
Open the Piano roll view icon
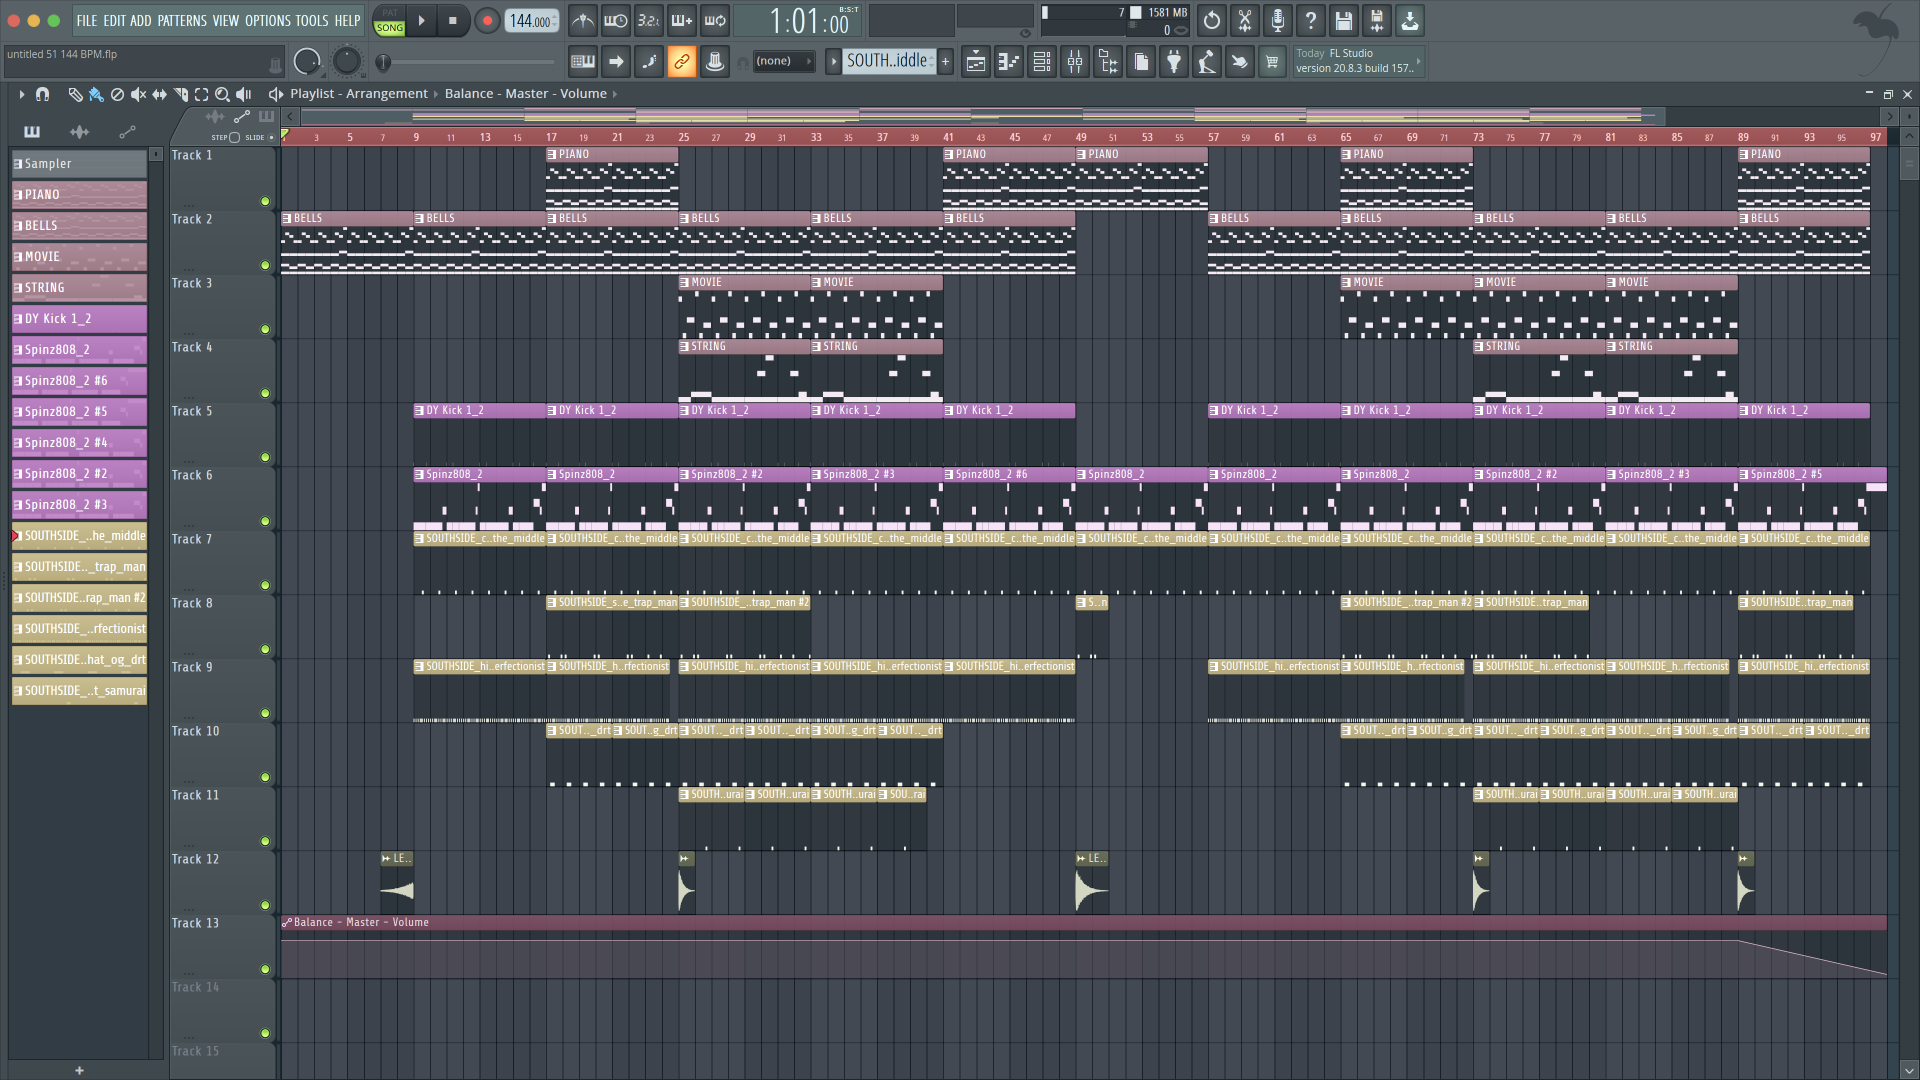point(1009,62)
